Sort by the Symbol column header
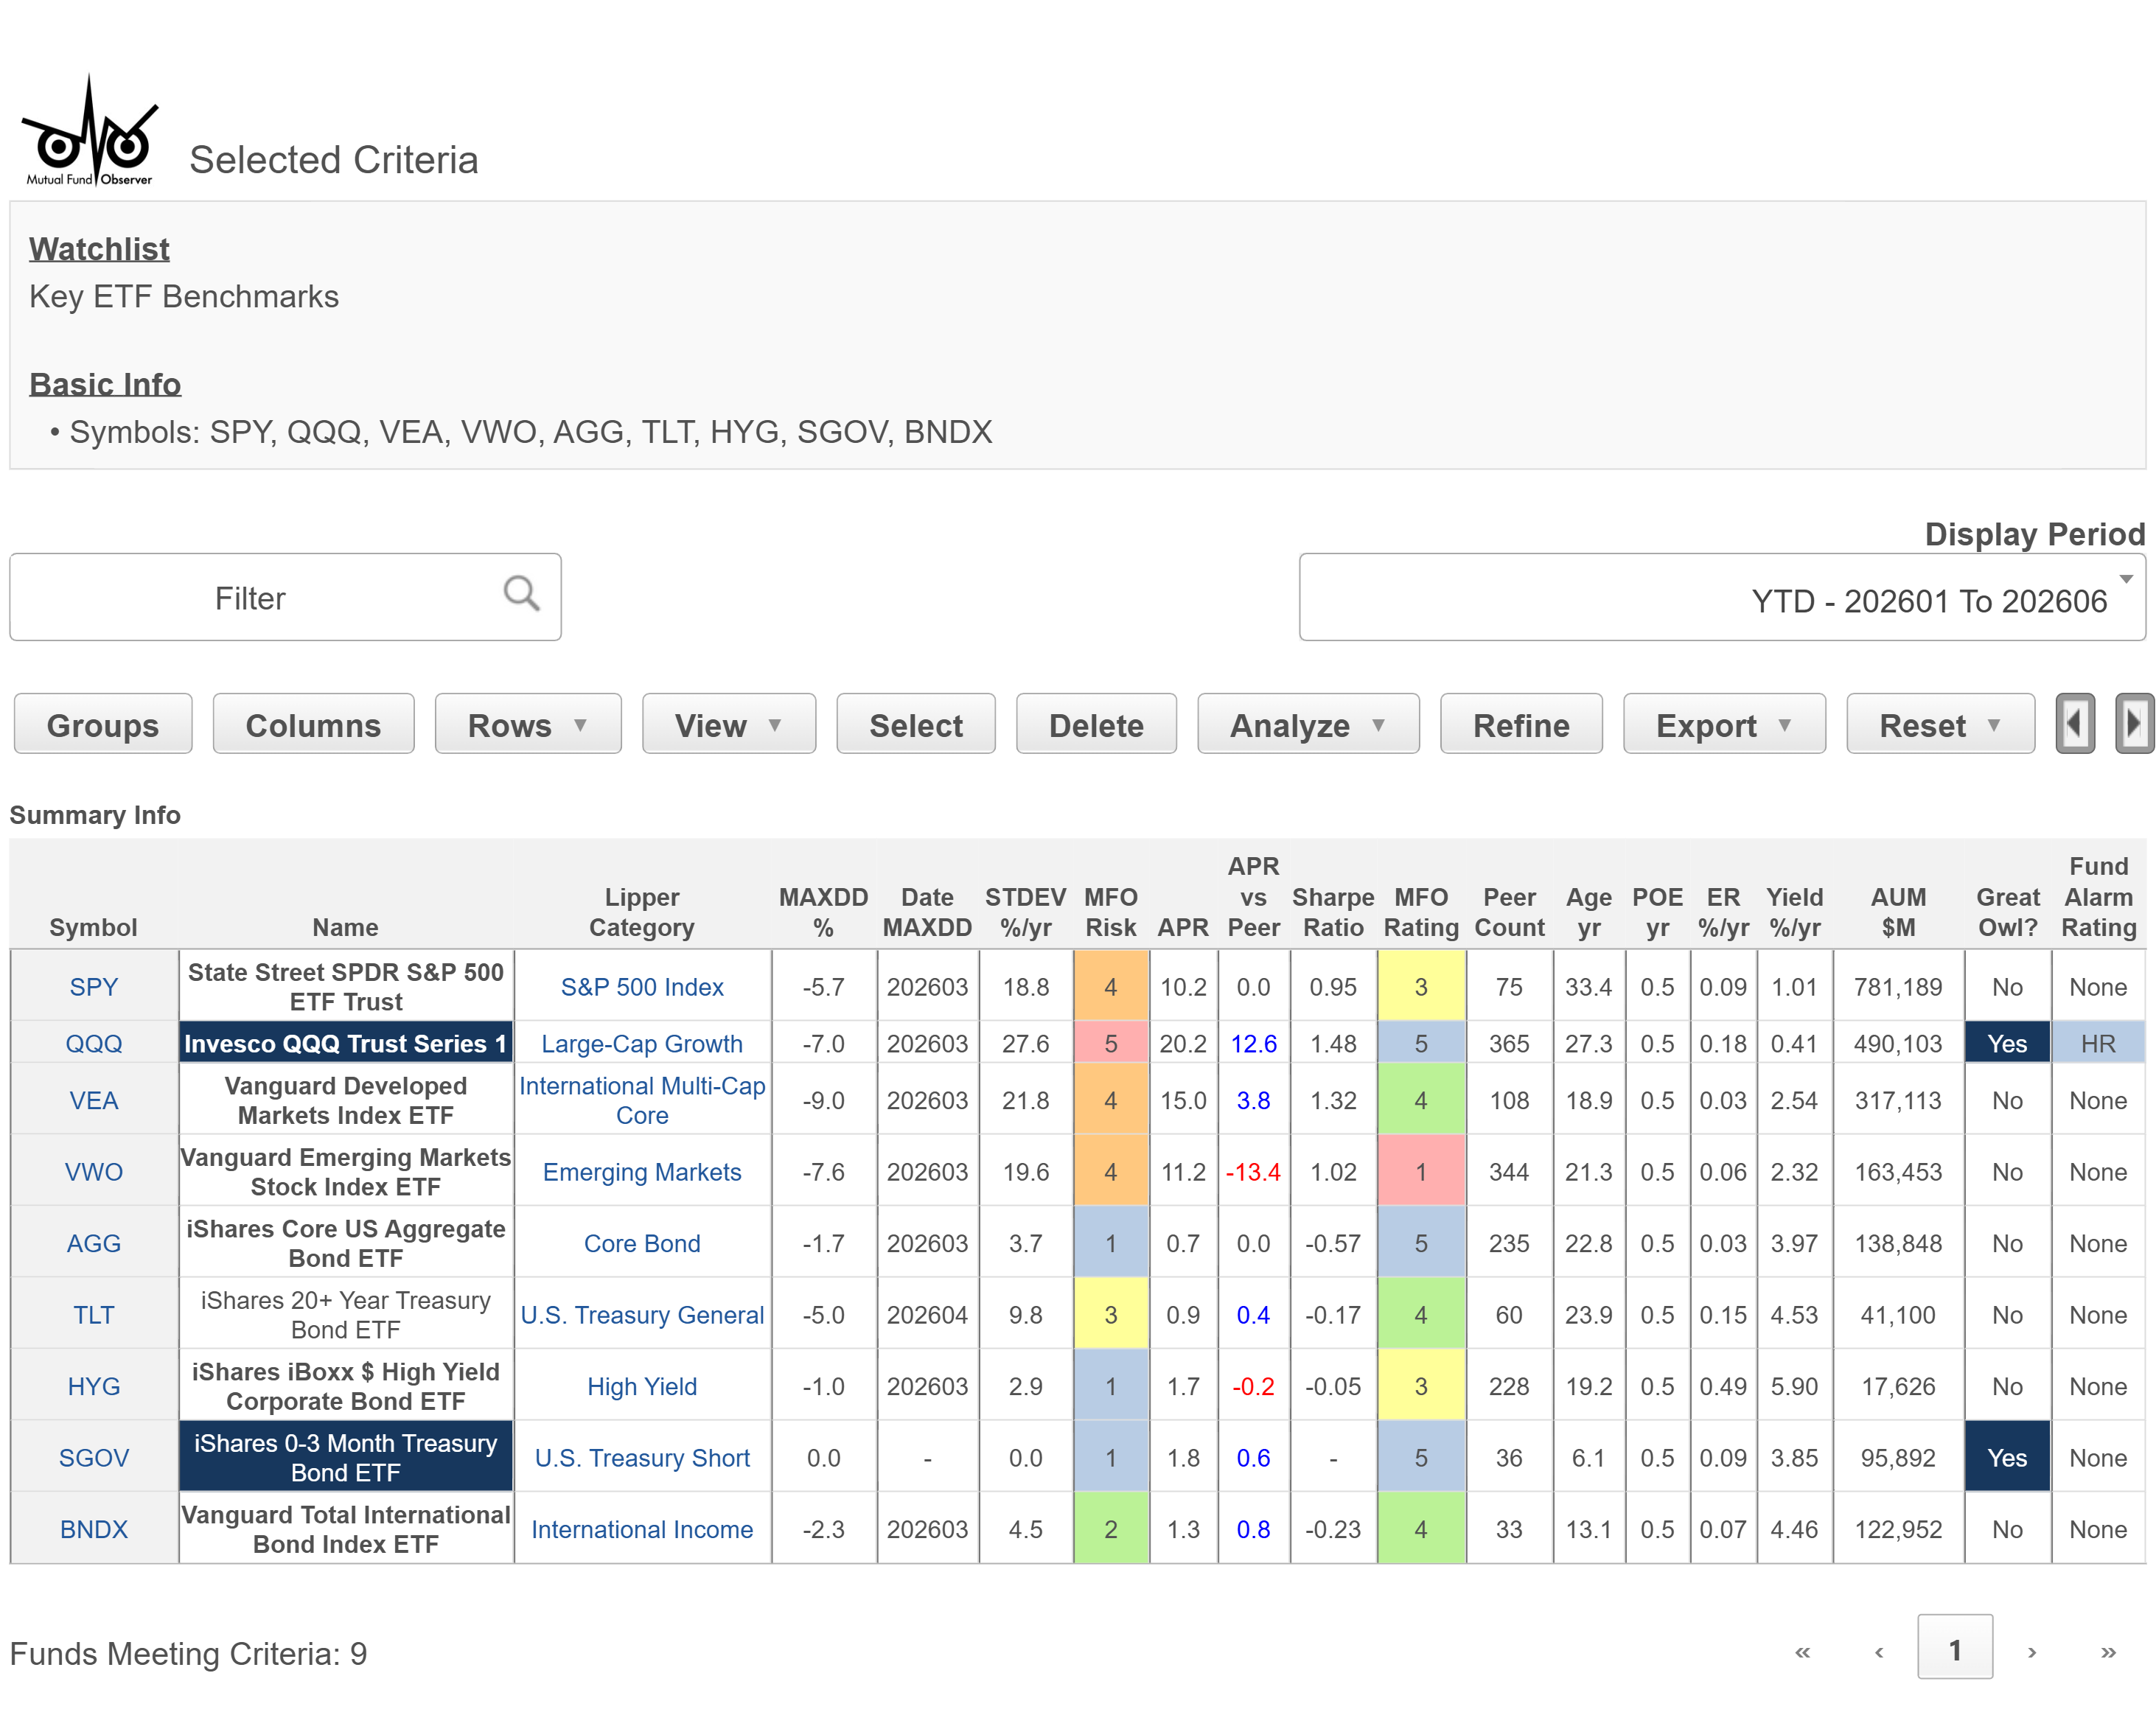Image resolution: width=2156 pixels, height=1715 pixels. click(94, 927)
